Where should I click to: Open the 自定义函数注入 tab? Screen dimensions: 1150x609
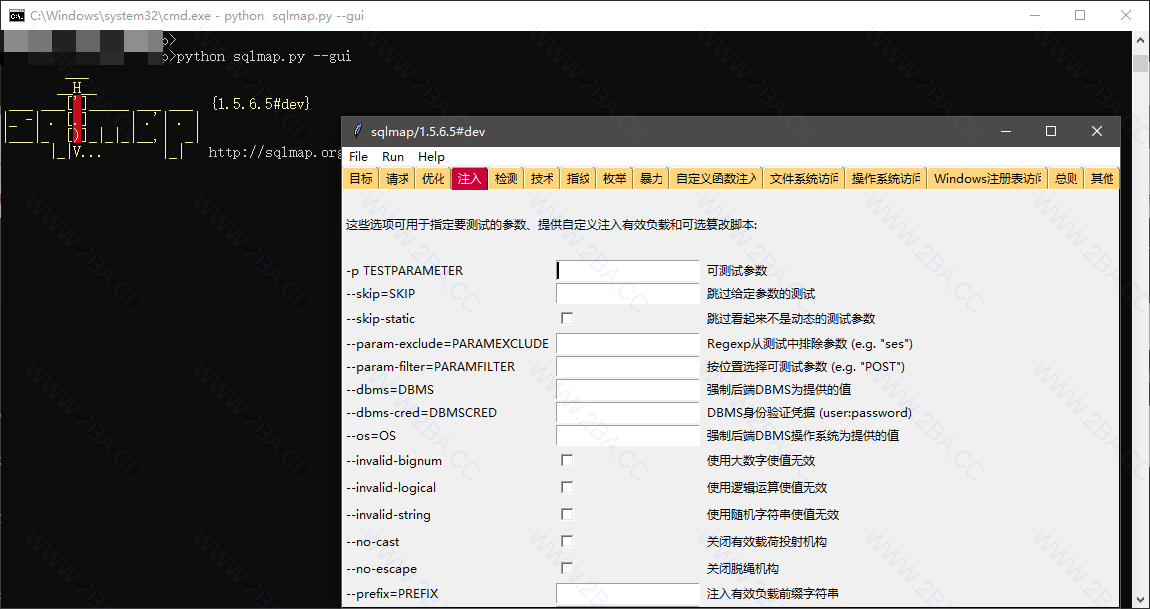[716, 178]
